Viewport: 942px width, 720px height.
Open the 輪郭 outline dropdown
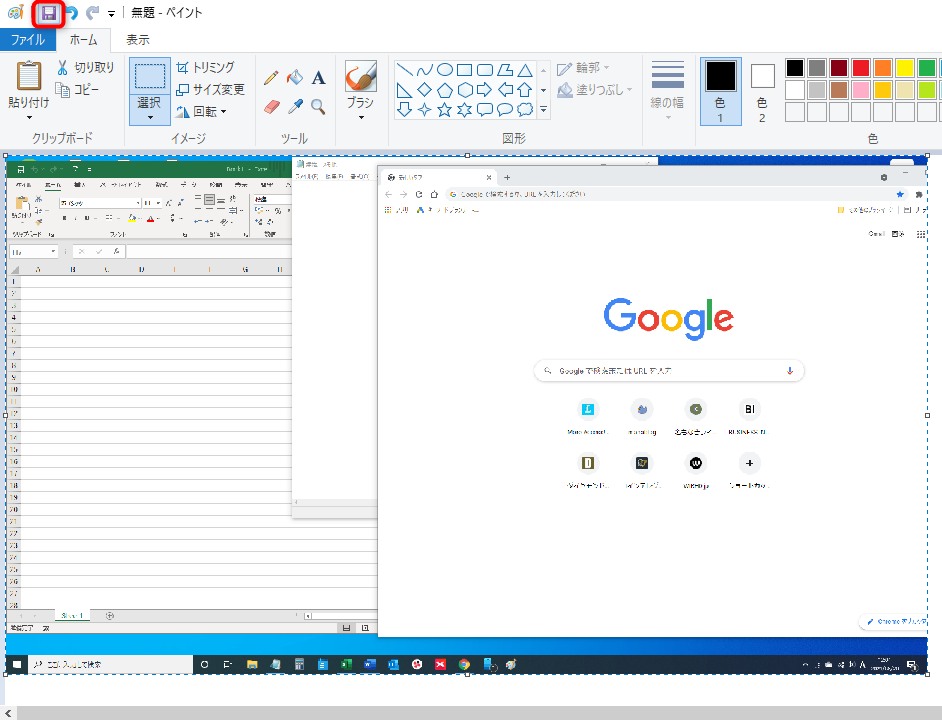pos(583,68)
